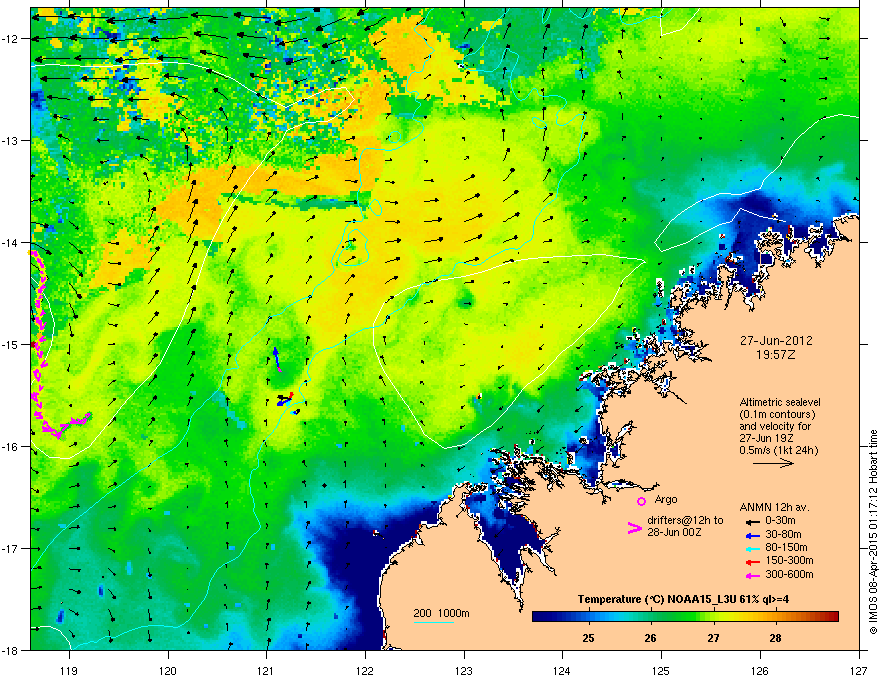Click colorbar tick label 28

(776, 638)
